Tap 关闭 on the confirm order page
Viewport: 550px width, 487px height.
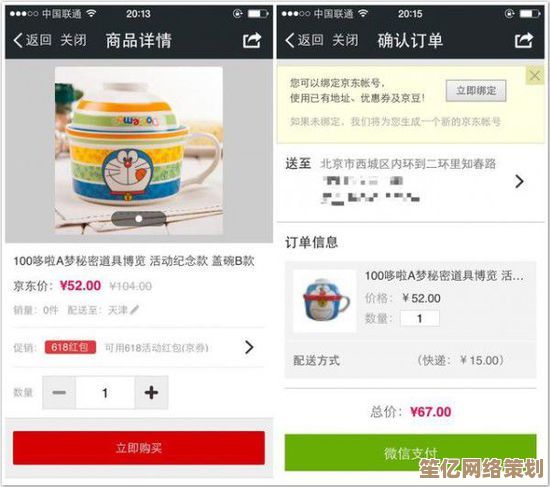pos(345,40)
